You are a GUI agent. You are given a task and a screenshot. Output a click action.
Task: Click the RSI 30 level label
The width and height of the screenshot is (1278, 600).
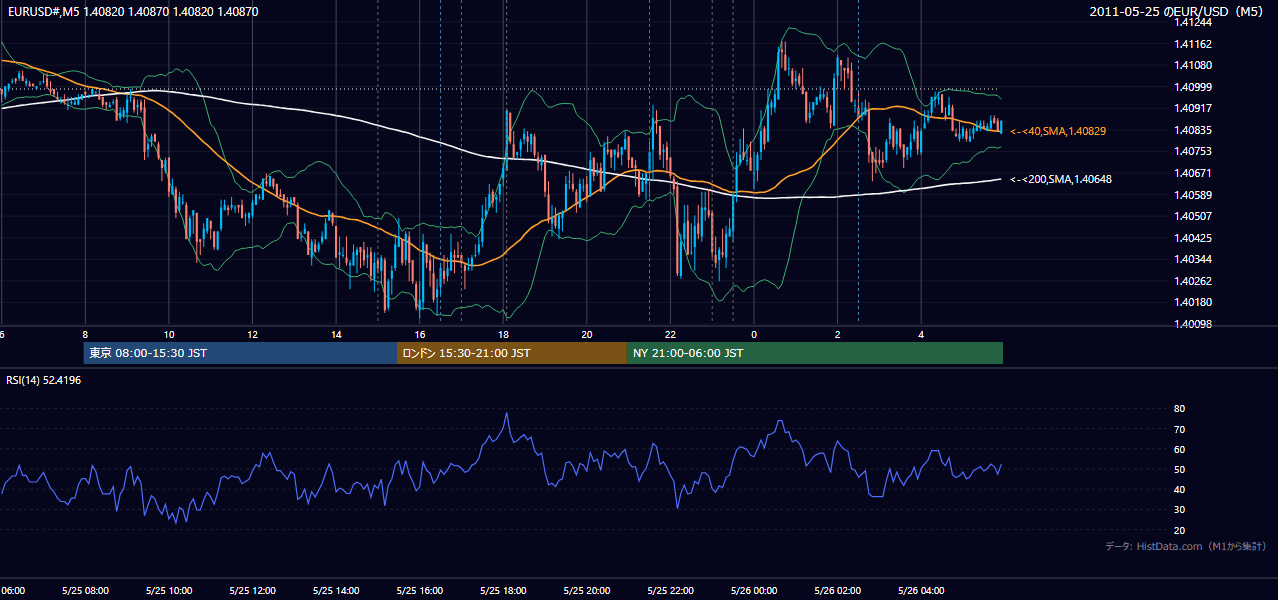1179,510
